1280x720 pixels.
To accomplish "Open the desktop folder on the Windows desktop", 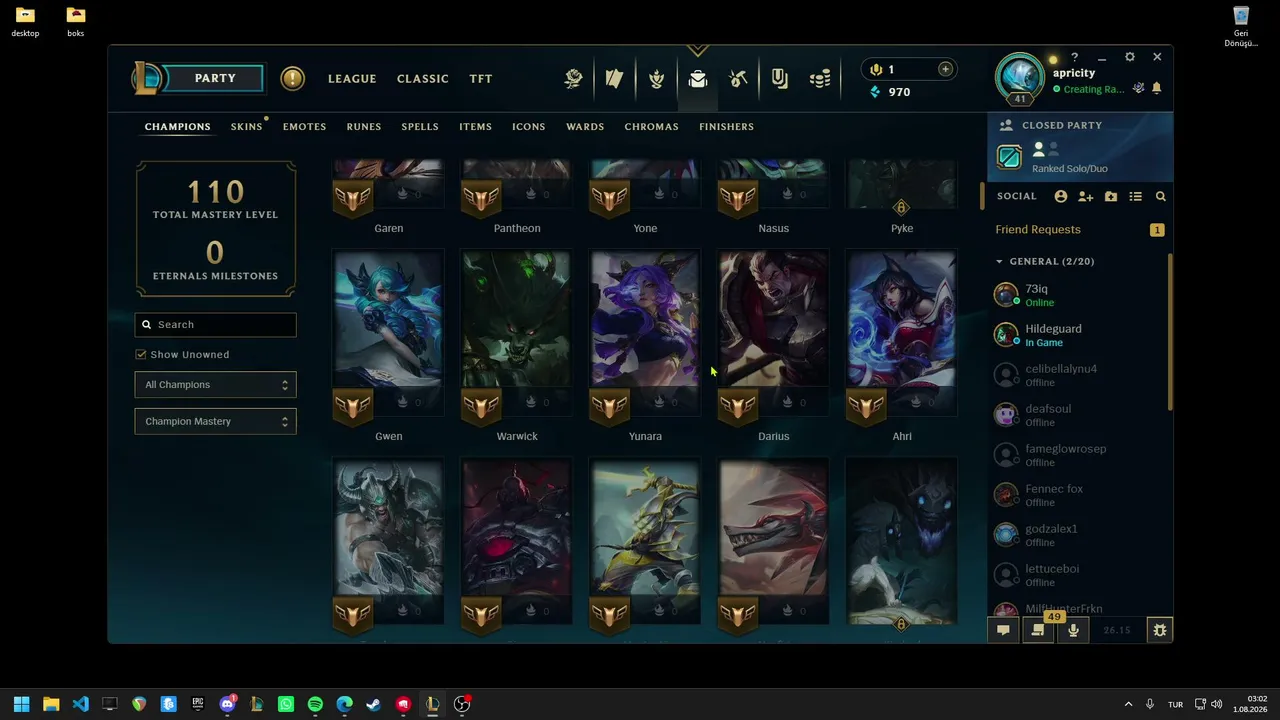I will coord(25,21).
